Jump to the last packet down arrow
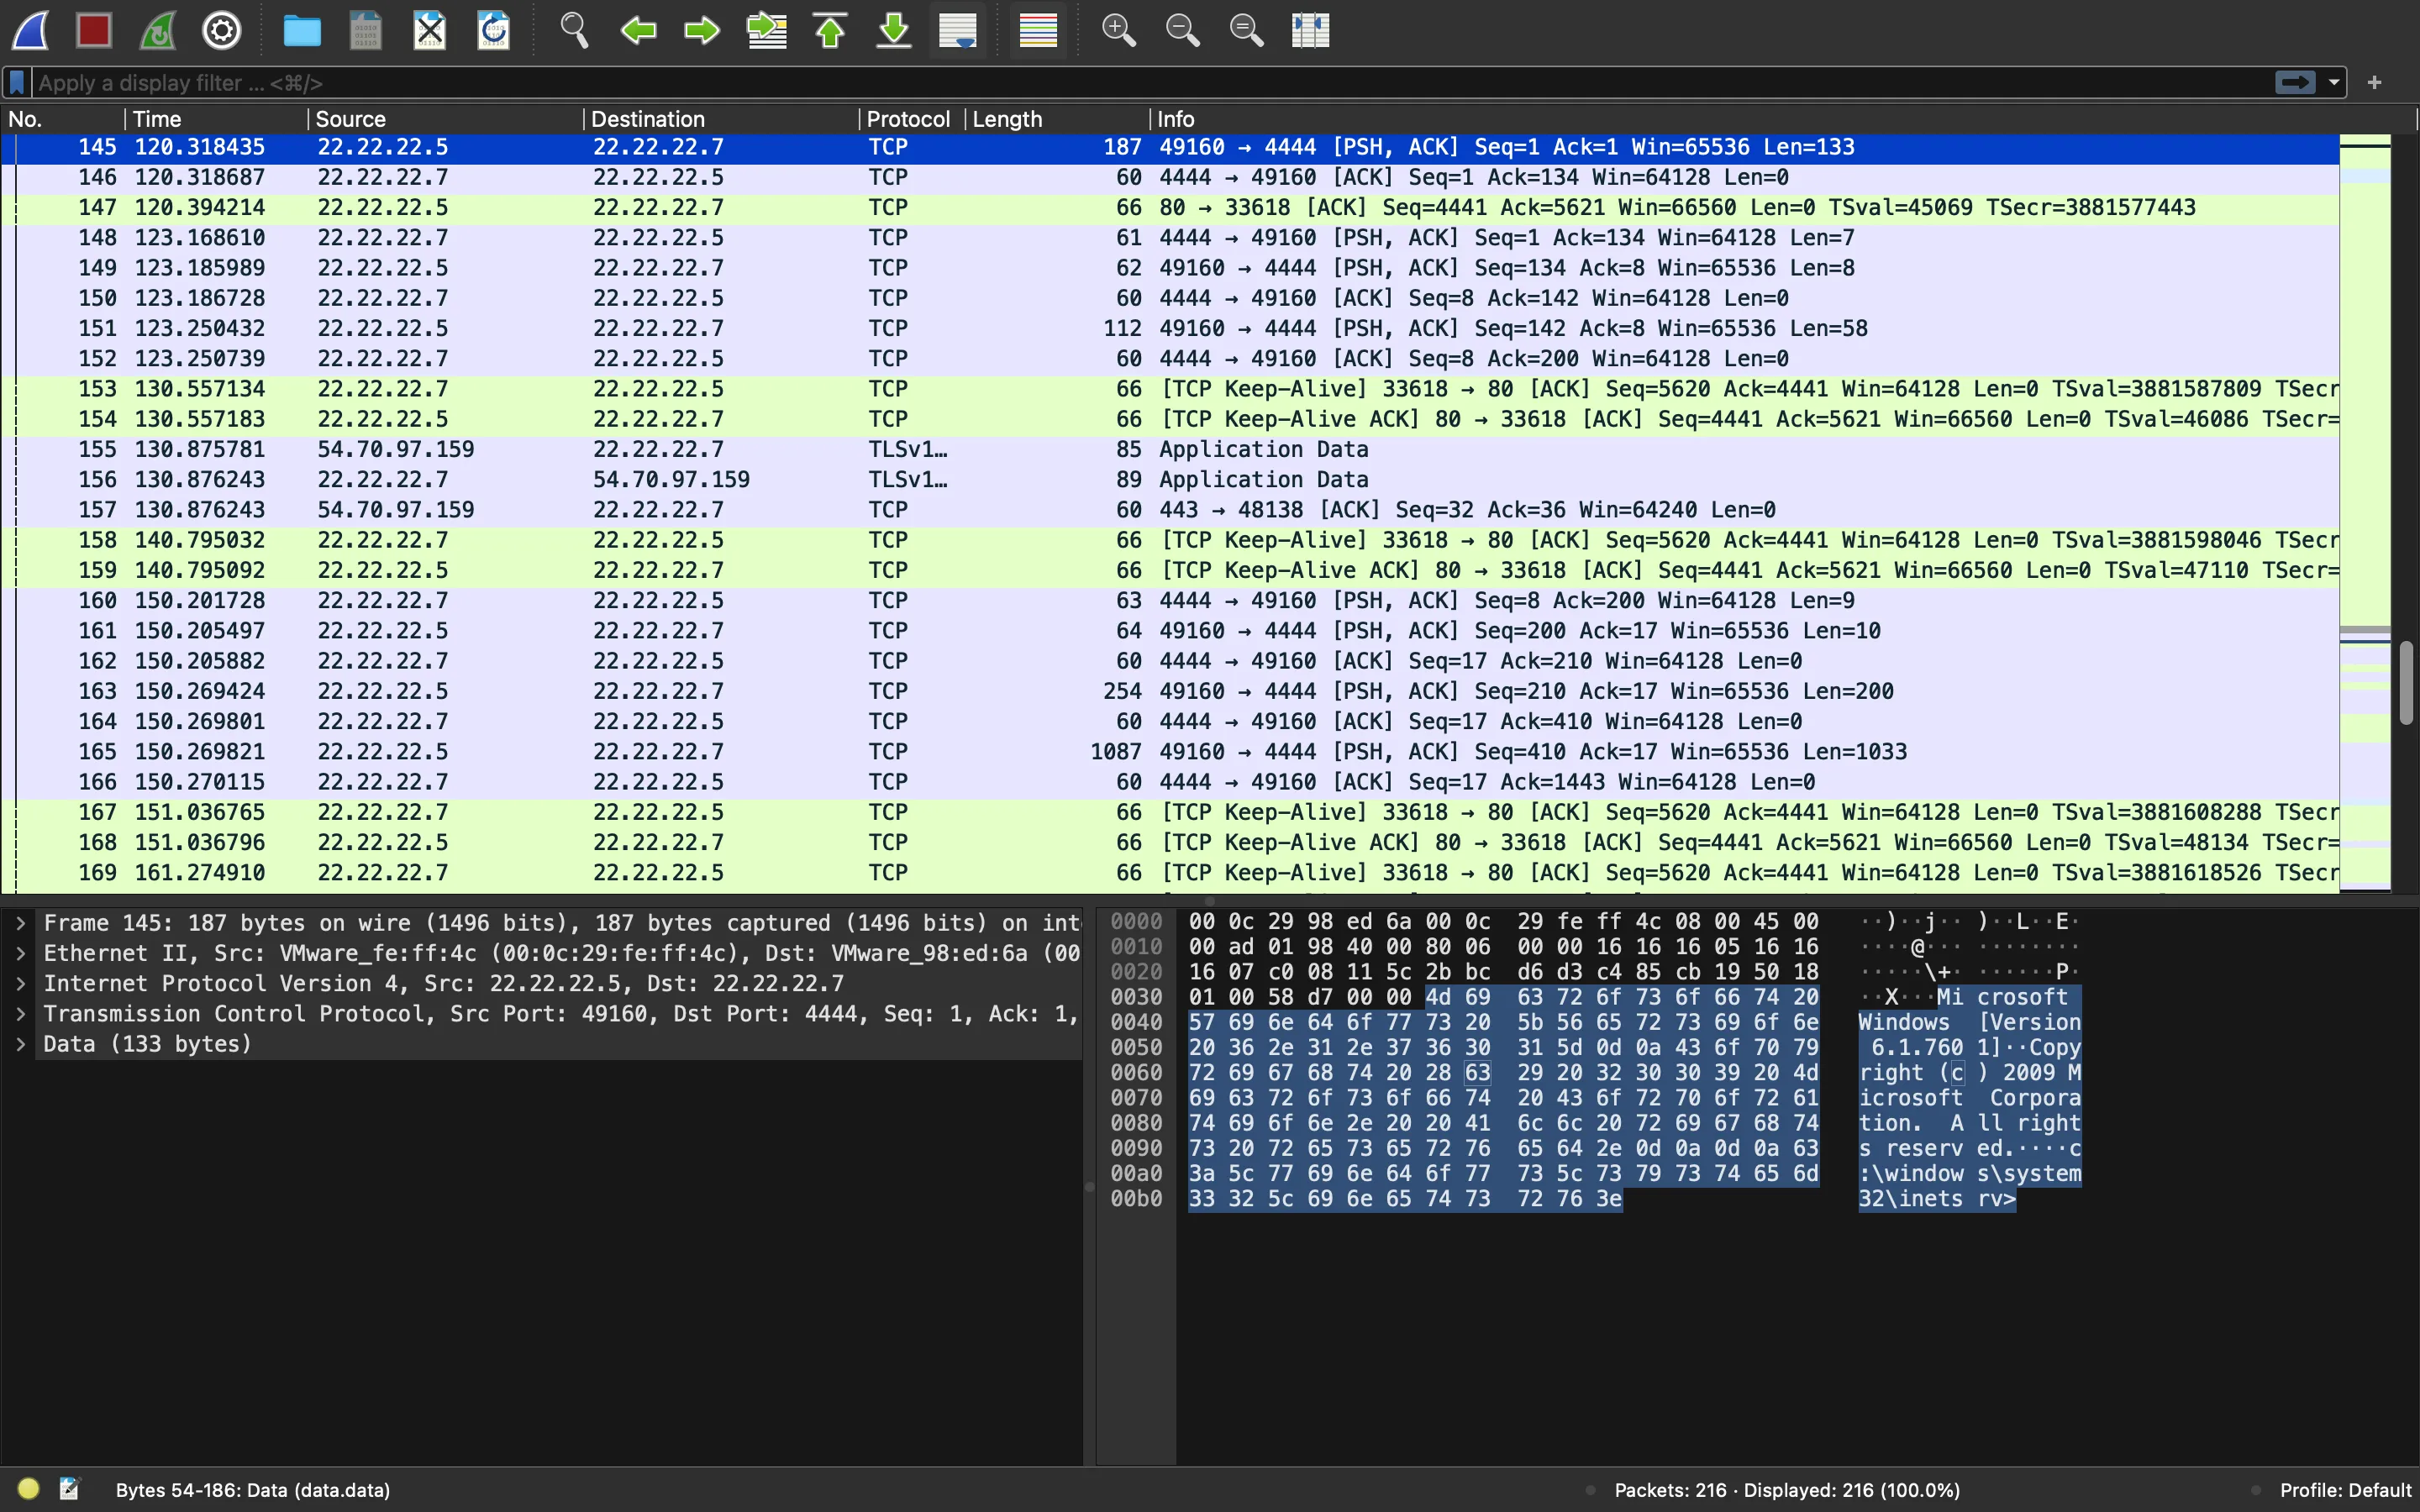This screenshot has width=2420, height=1512. 894,30
